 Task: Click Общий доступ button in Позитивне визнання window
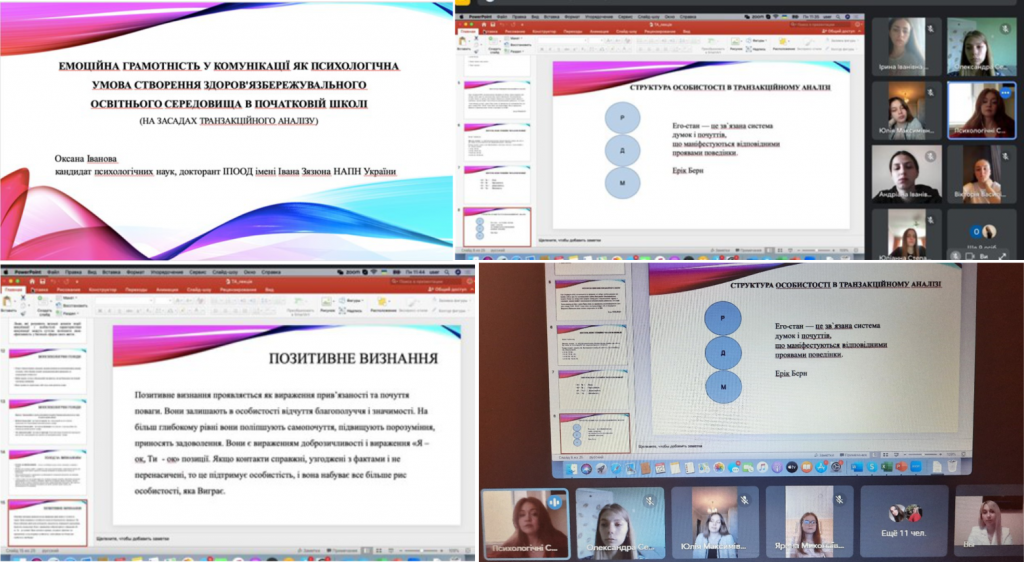click(x=452, y=290)
